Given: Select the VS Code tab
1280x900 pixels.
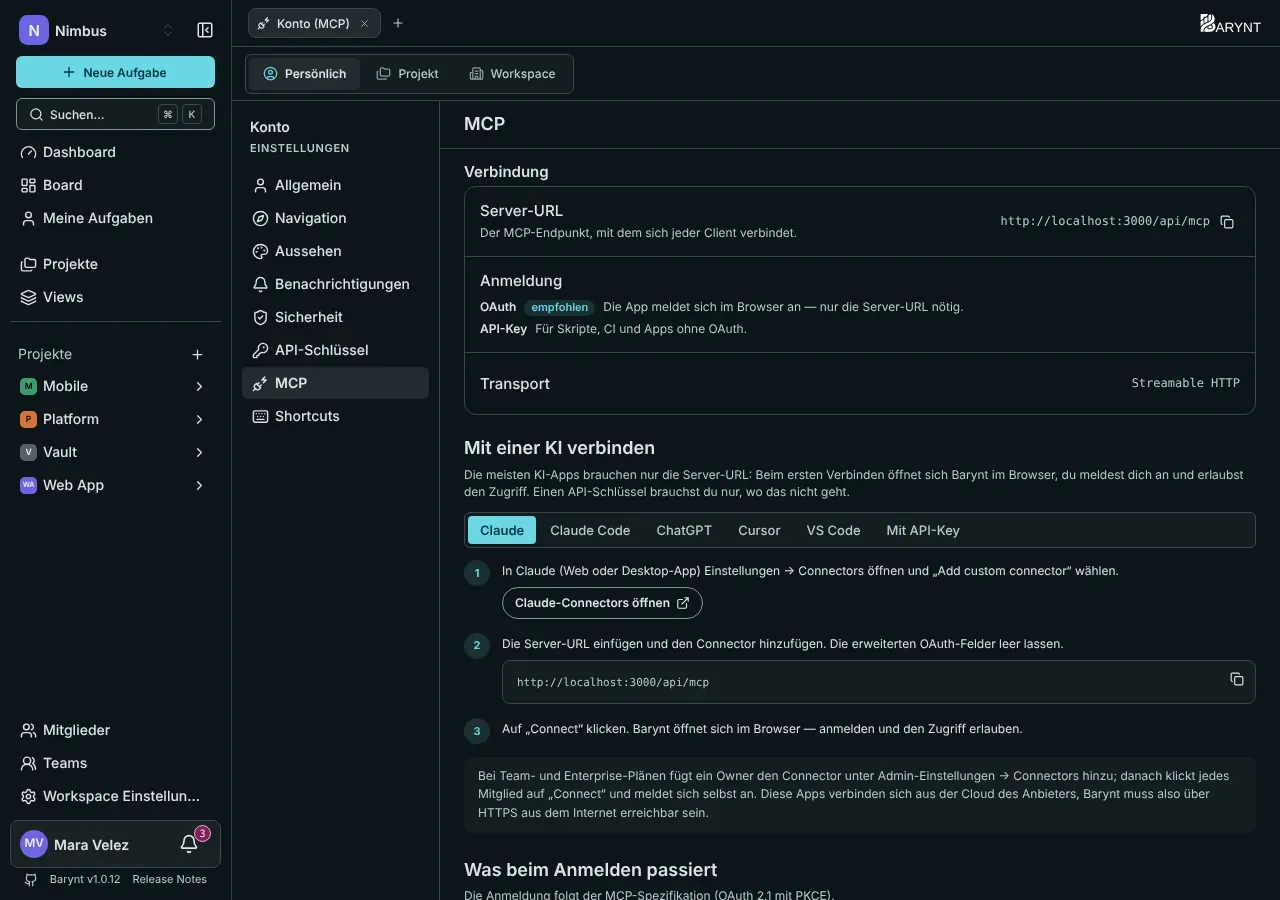Looking at the screenshot, I should 833,530.
